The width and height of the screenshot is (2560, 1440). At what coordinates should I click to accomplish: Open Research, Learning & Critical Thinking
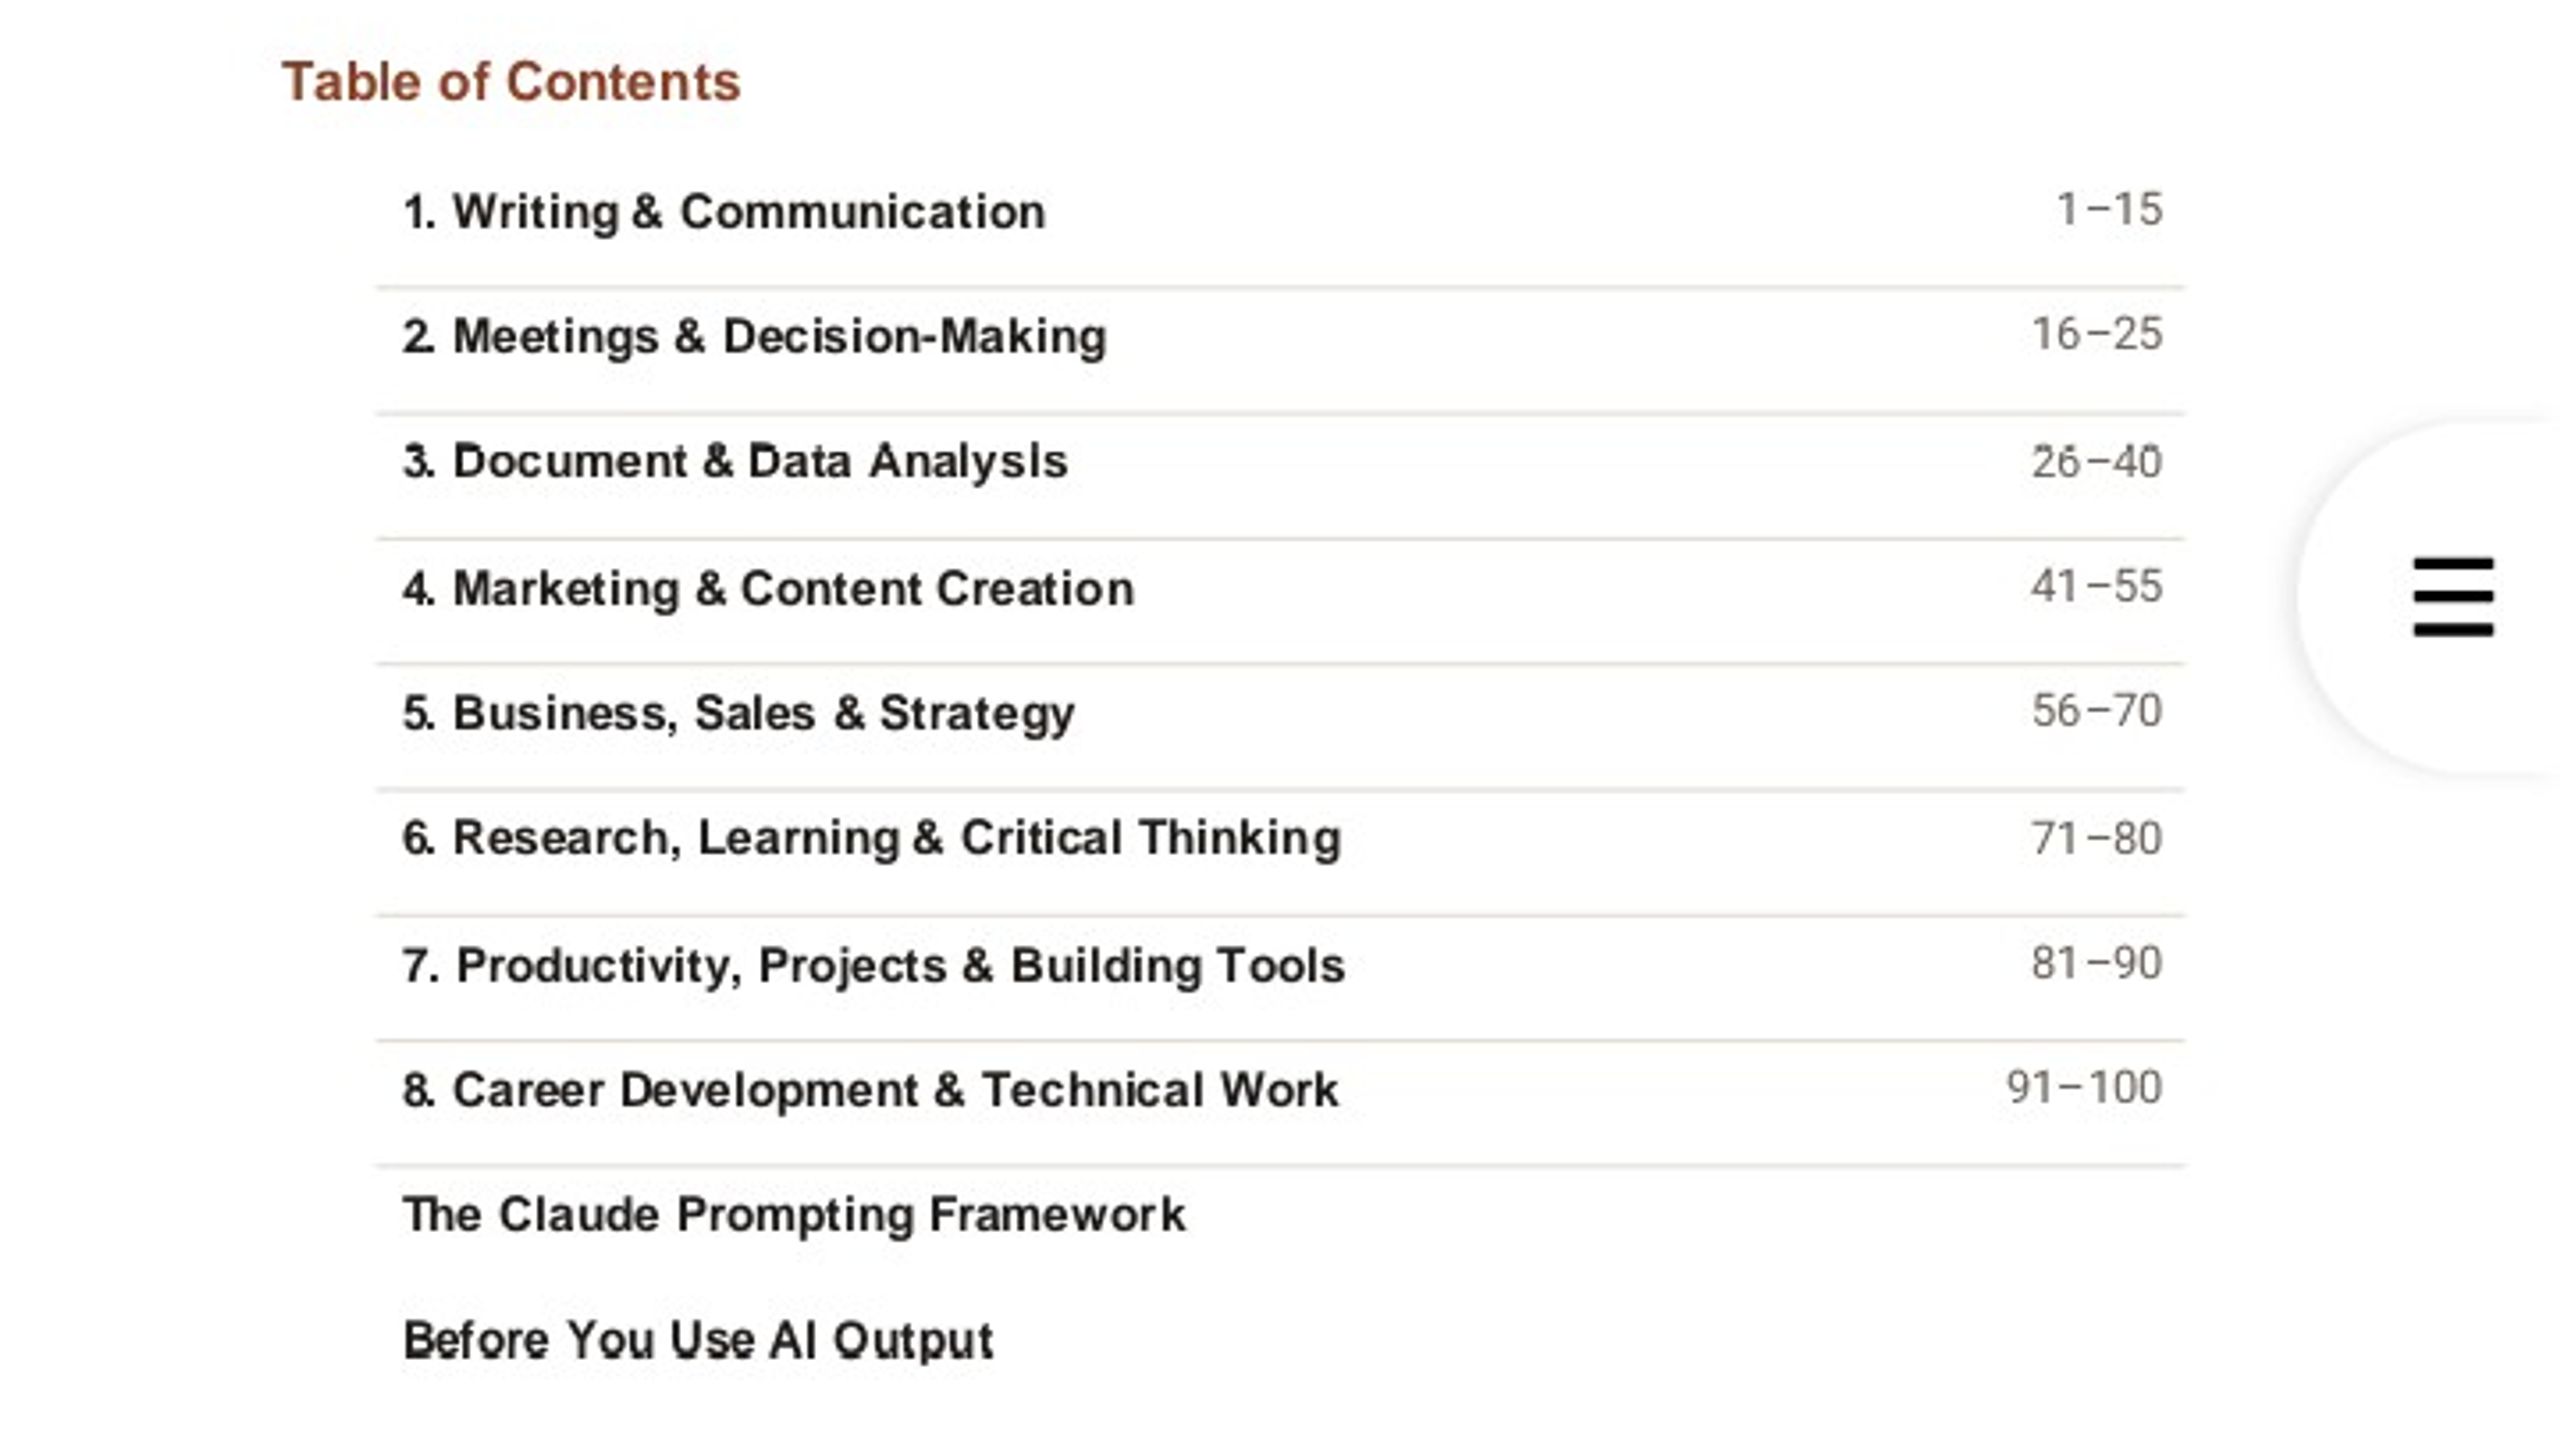(x=872, y=838)
